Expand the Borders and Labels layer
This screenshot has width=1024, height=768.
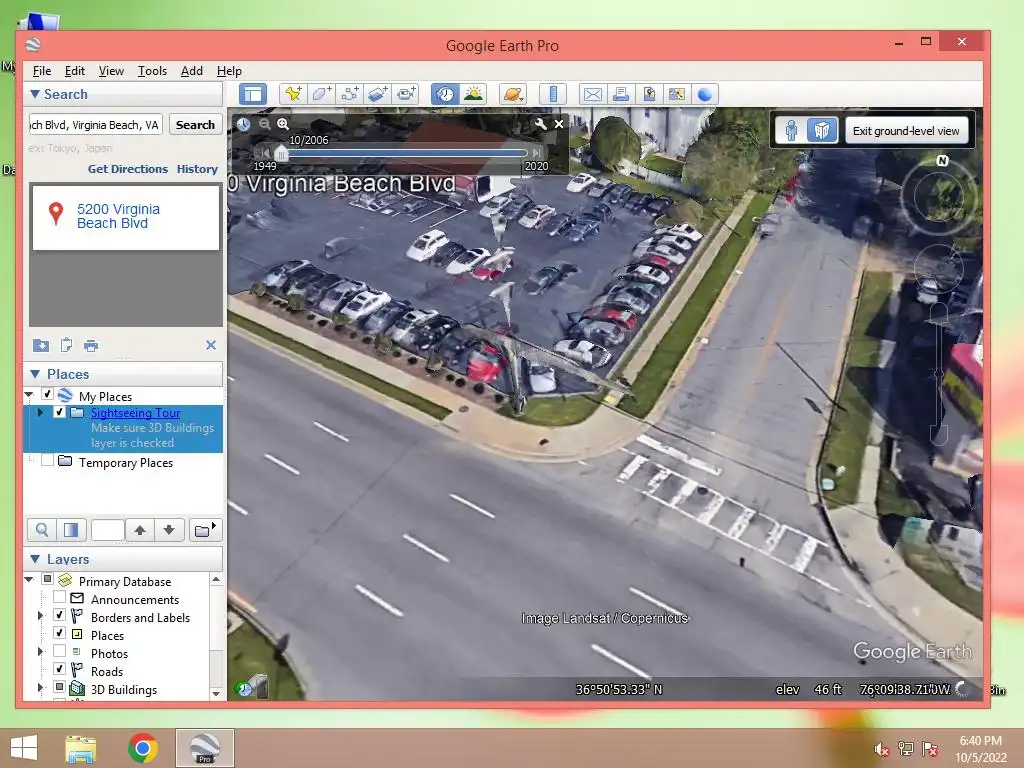pyautogui.click(x=40, y=615)
